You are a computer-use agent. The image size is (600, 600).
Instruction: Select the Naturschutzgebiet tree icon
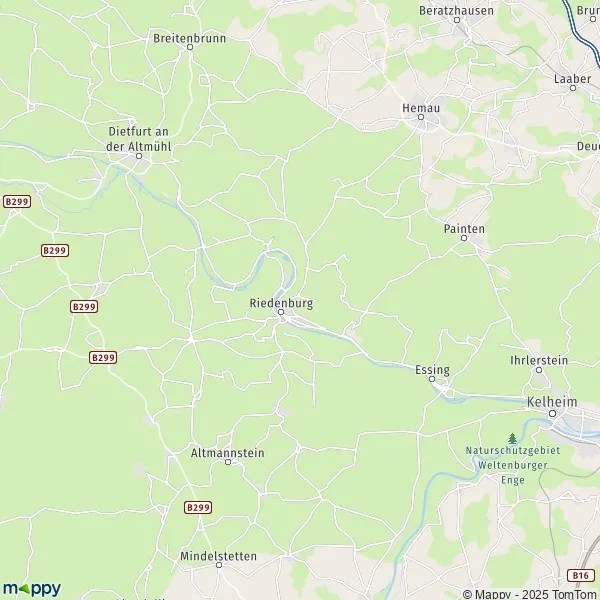click(512, 439)
